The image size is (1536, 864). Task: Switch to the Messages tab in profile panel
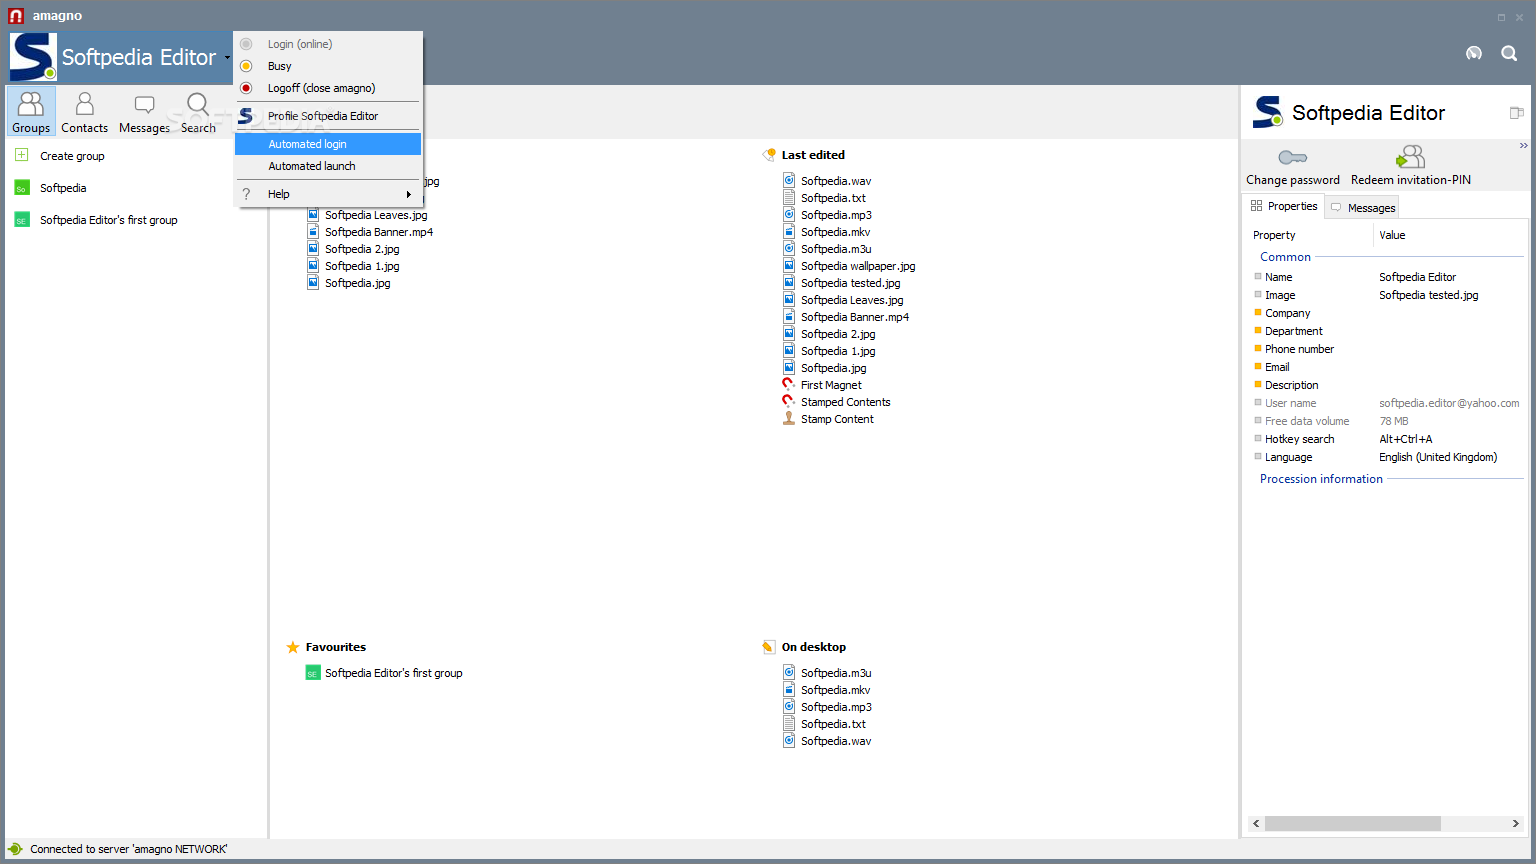tap(1362, 208)
